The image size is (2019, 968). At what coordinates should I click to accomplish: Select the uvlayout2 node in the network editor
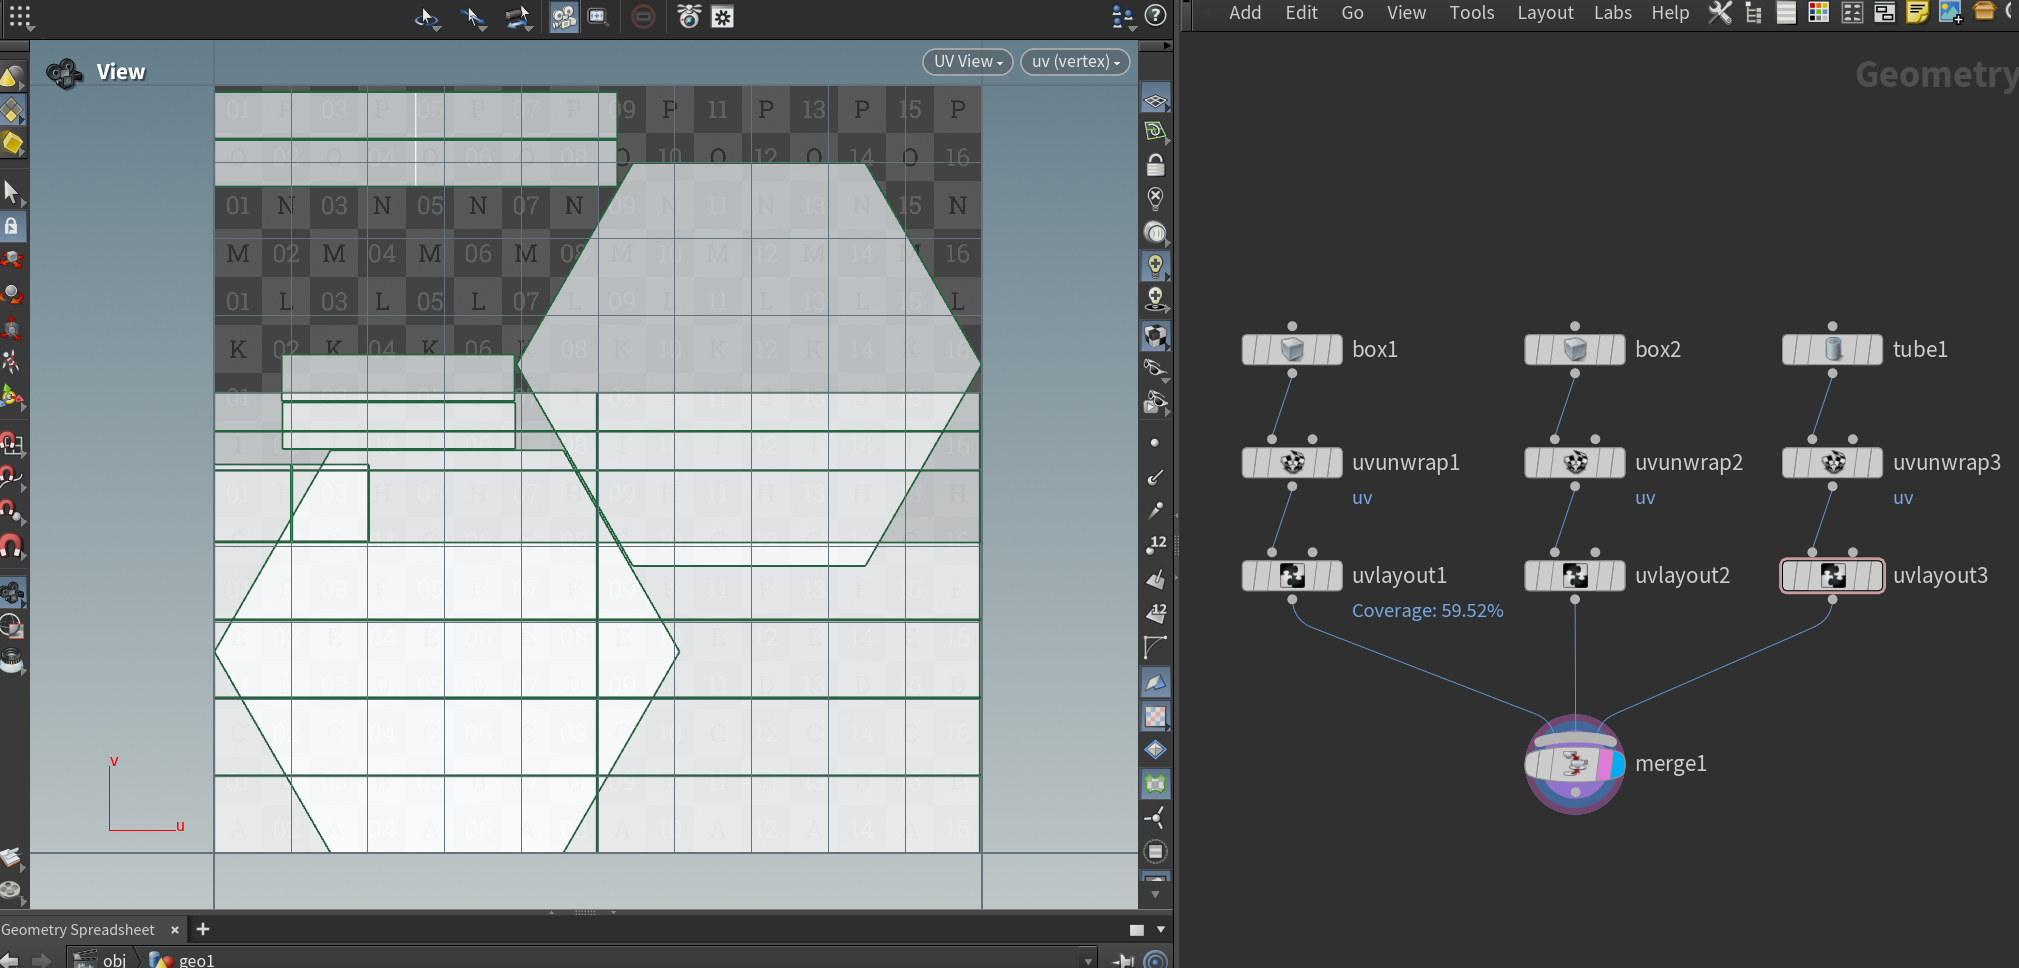(x=1573, y=575)
